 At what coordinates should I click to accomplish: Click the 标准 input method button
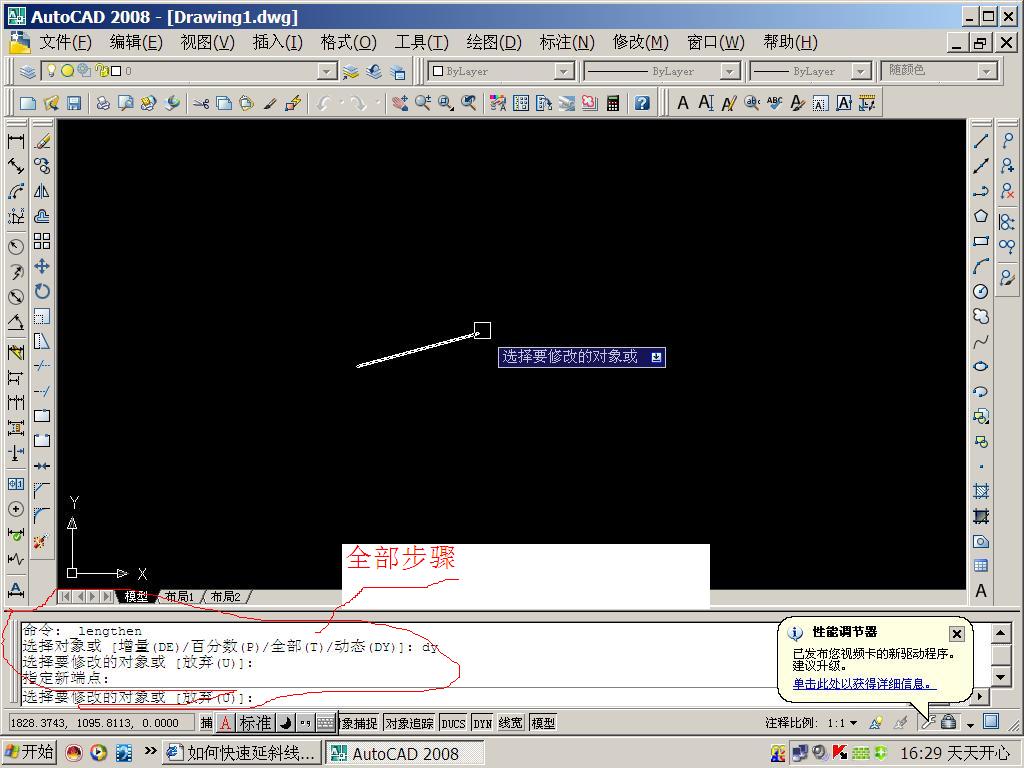coord(255,723)
